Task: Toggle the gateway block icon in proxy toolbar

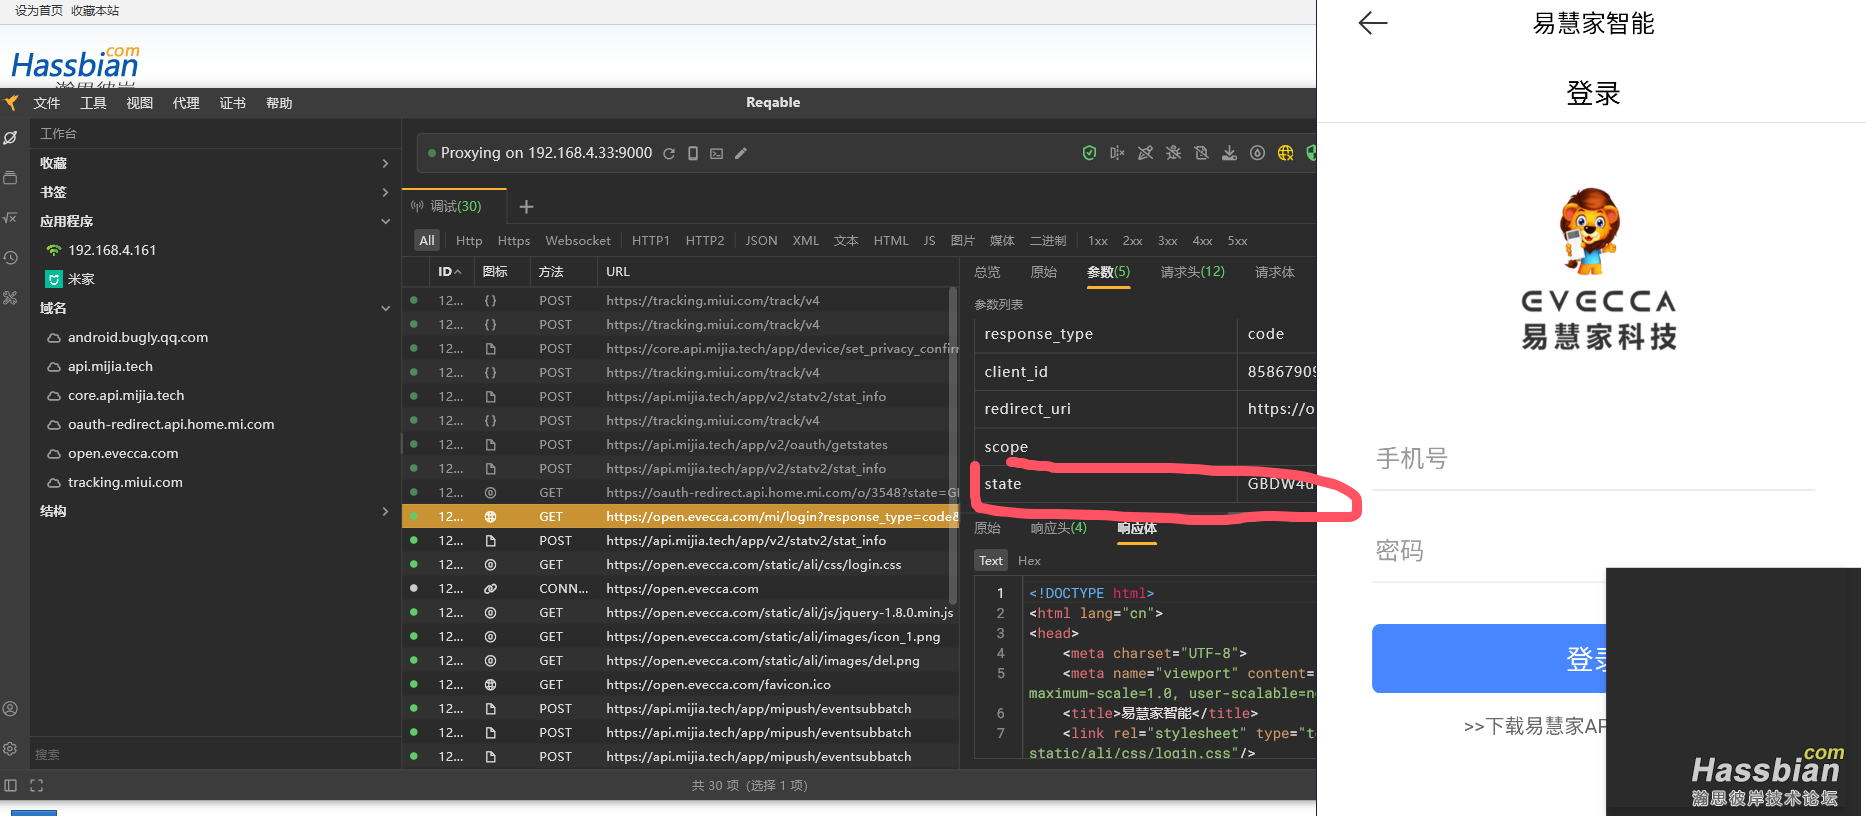Action: [1201, 153]
